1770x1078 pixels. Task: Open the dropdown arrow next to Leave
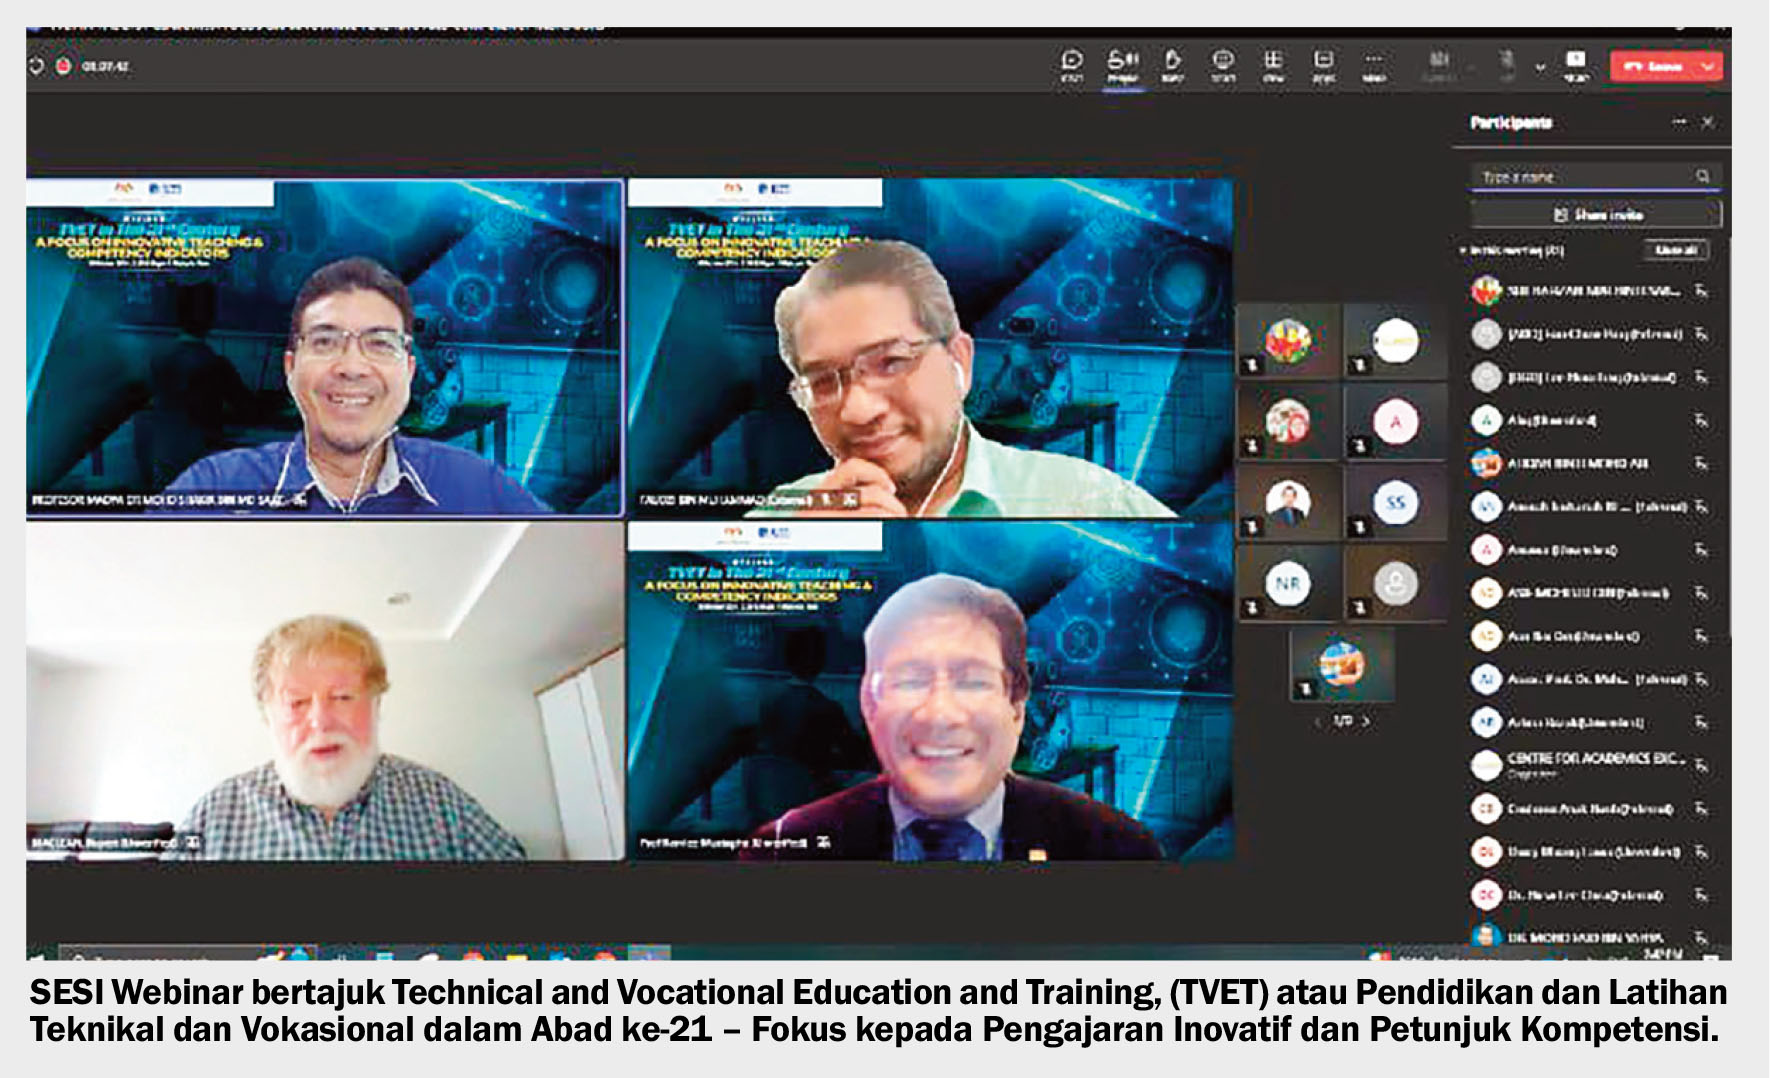1708,67
